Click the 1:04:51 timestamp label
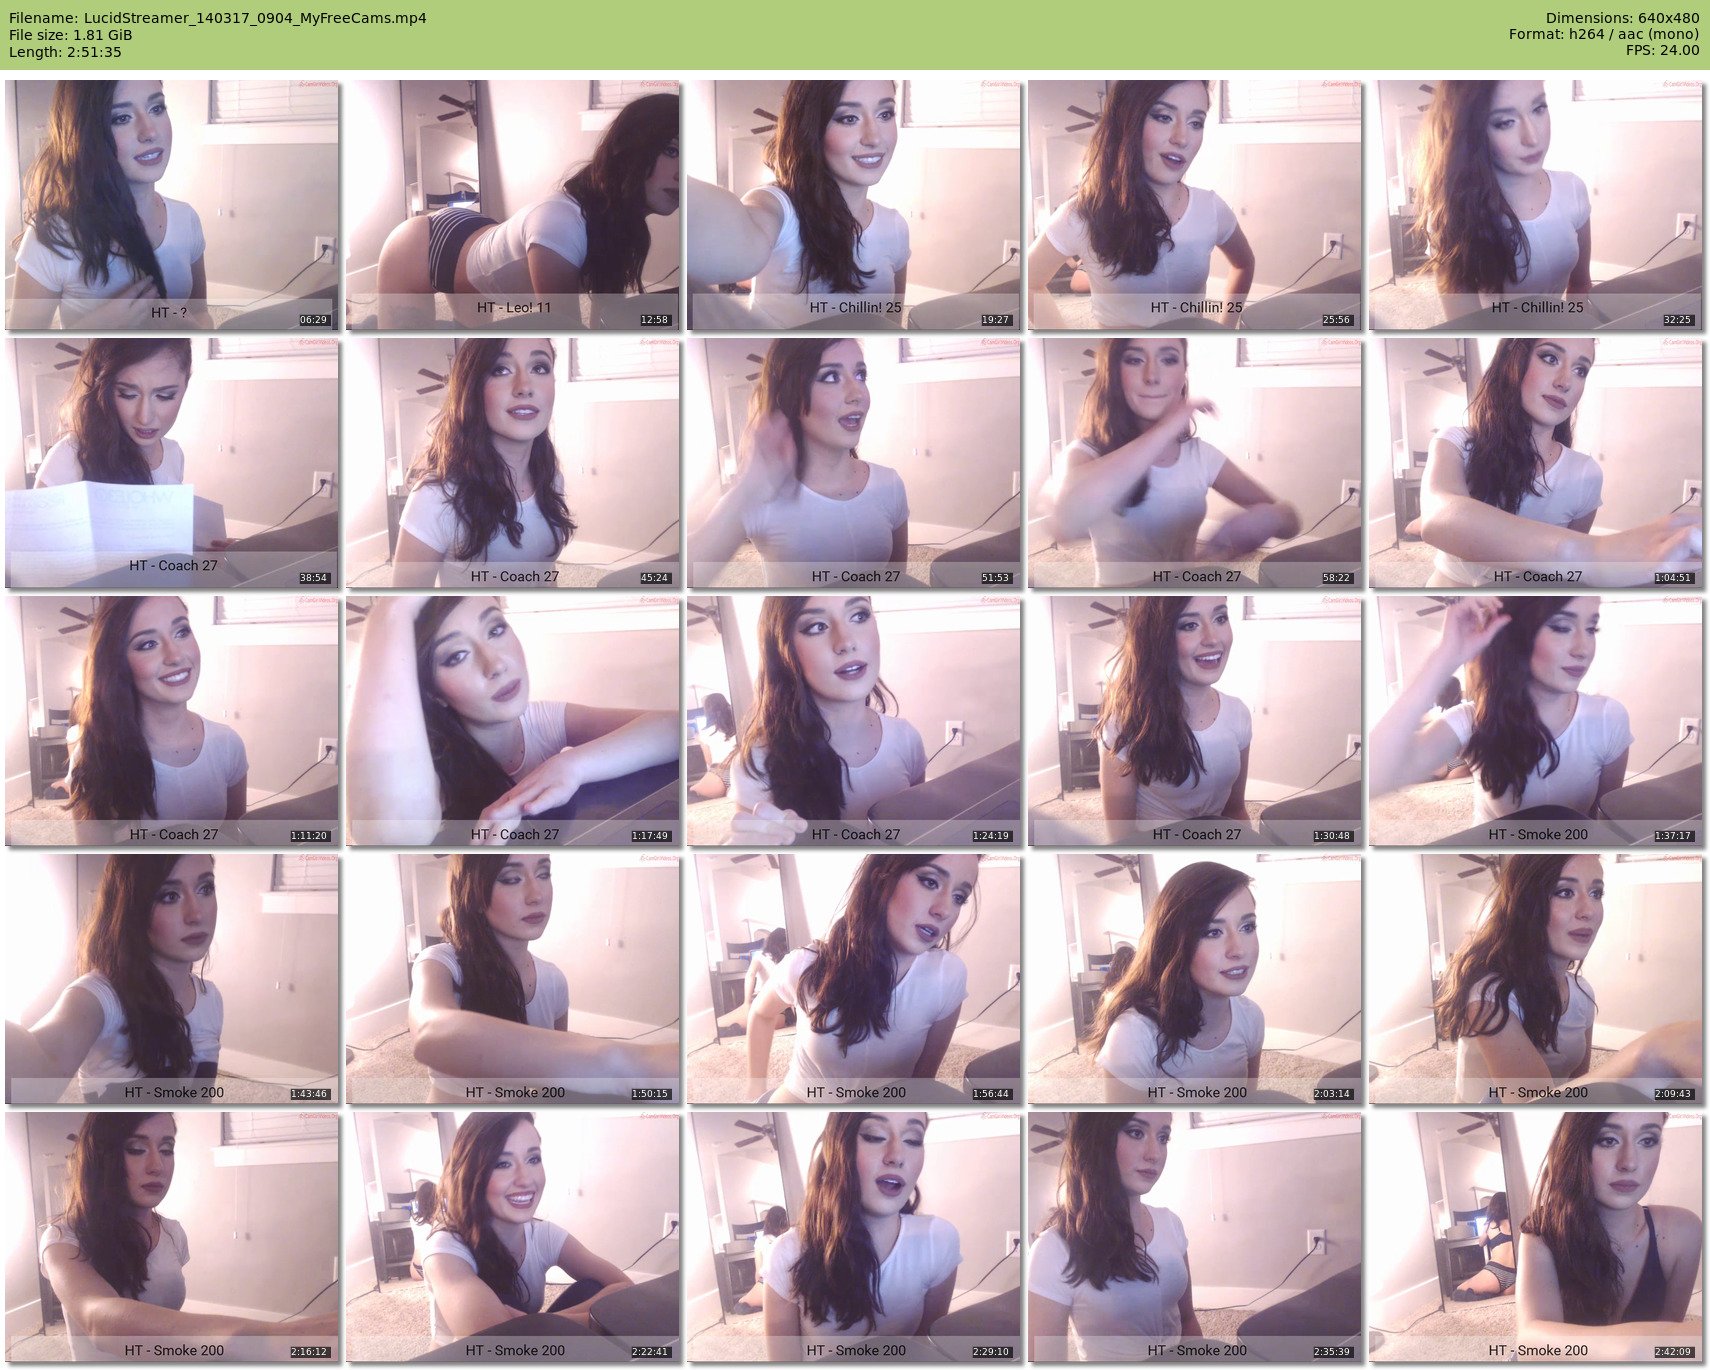Screen dimensions: 1710x1370 click(x=1672, y=578)
